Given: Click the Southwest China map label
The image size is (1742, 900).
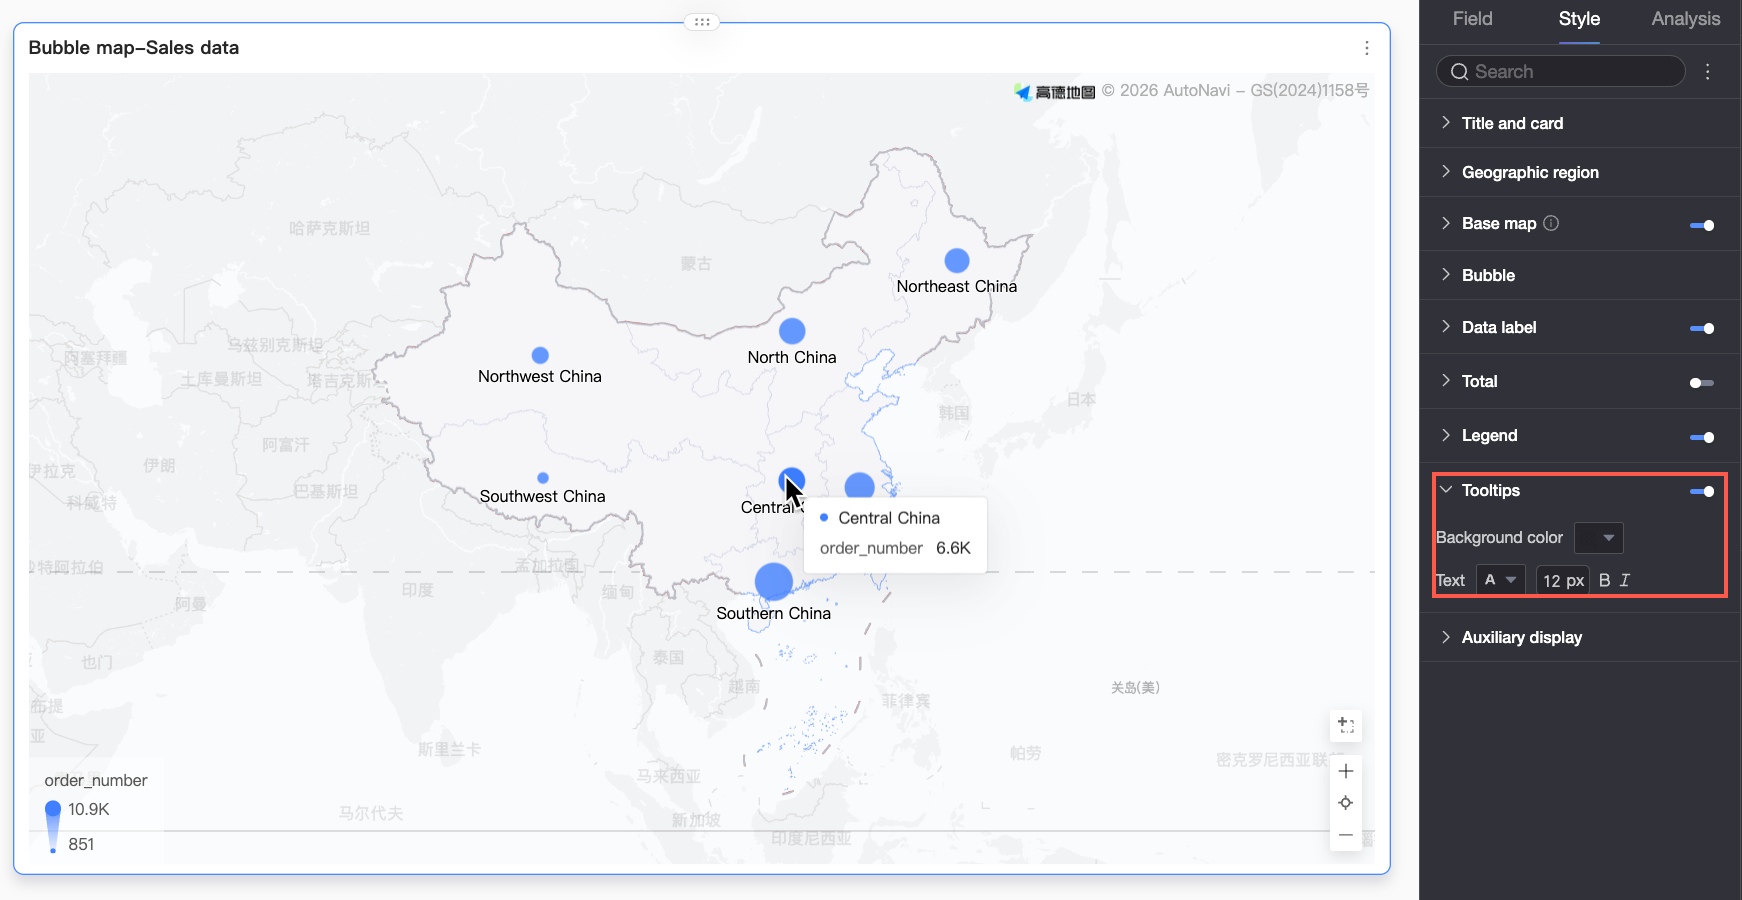Looking at the screenshot, I should pos(543,496).
